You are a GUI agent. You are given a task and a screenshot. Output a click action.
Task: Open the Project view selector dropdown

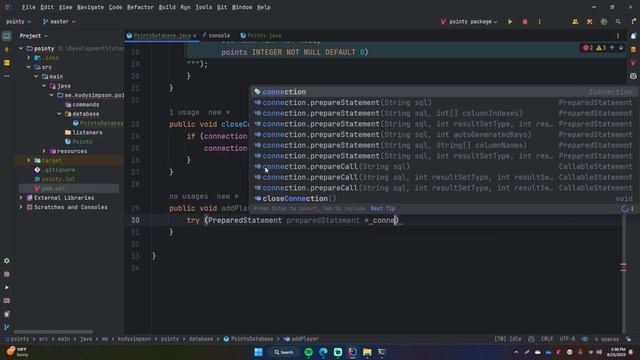click(33, 36)
